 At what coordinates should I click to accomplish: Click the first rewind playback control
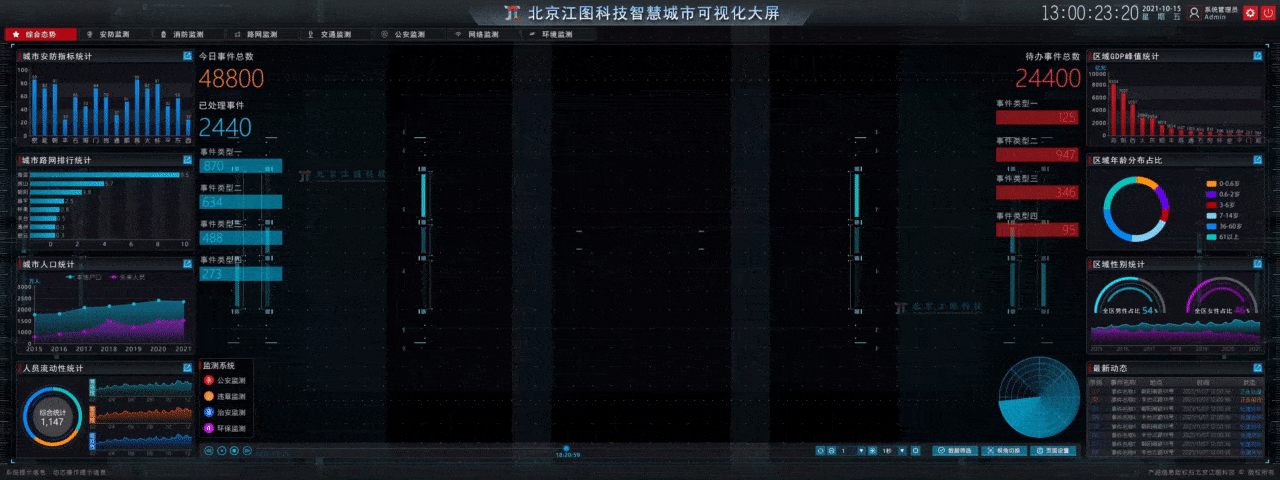point(209,450)
